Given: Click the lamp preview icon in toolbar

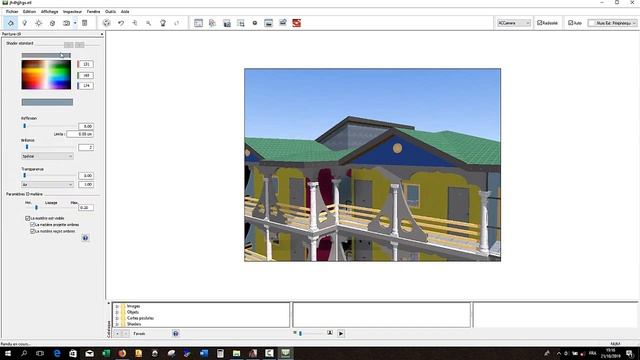Looking at the screenshot, I should click(x=163, y=23).
